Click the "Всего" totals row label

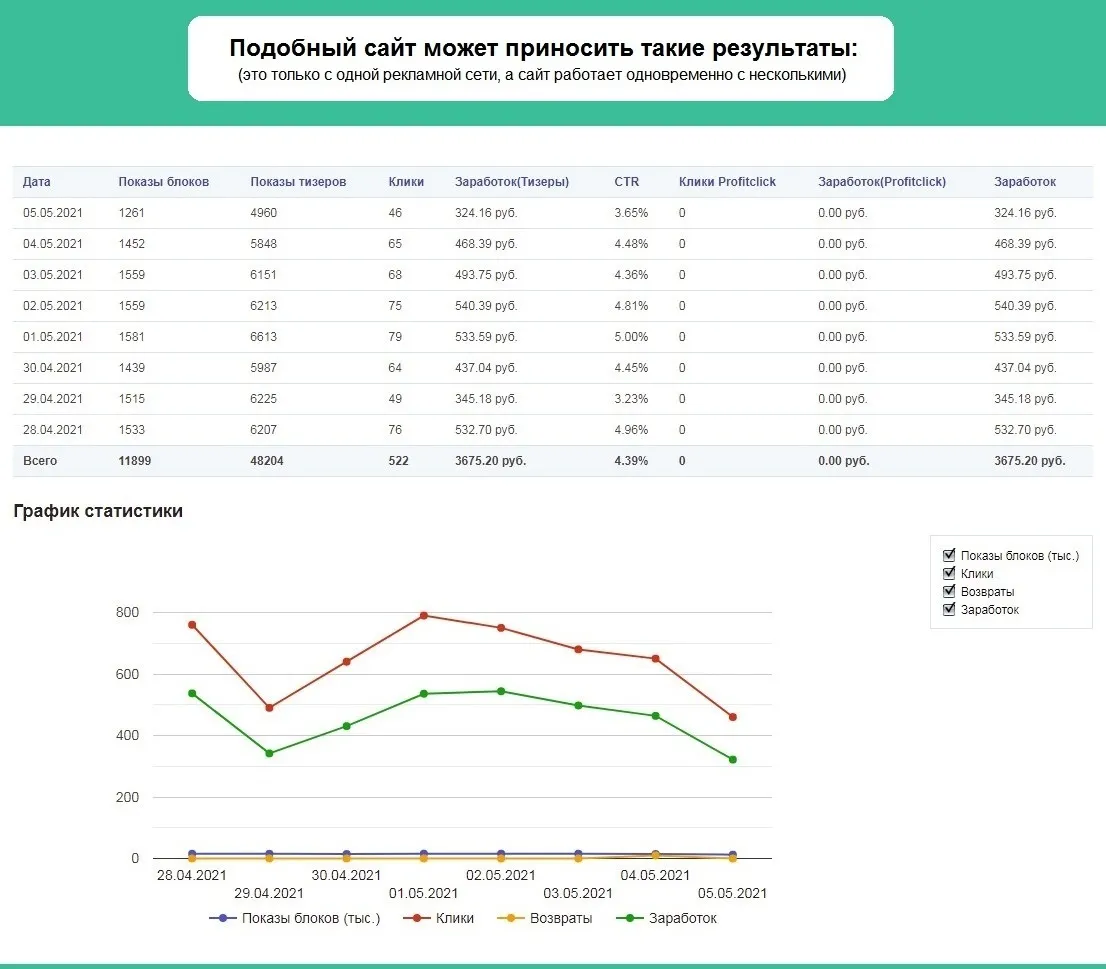40,461
